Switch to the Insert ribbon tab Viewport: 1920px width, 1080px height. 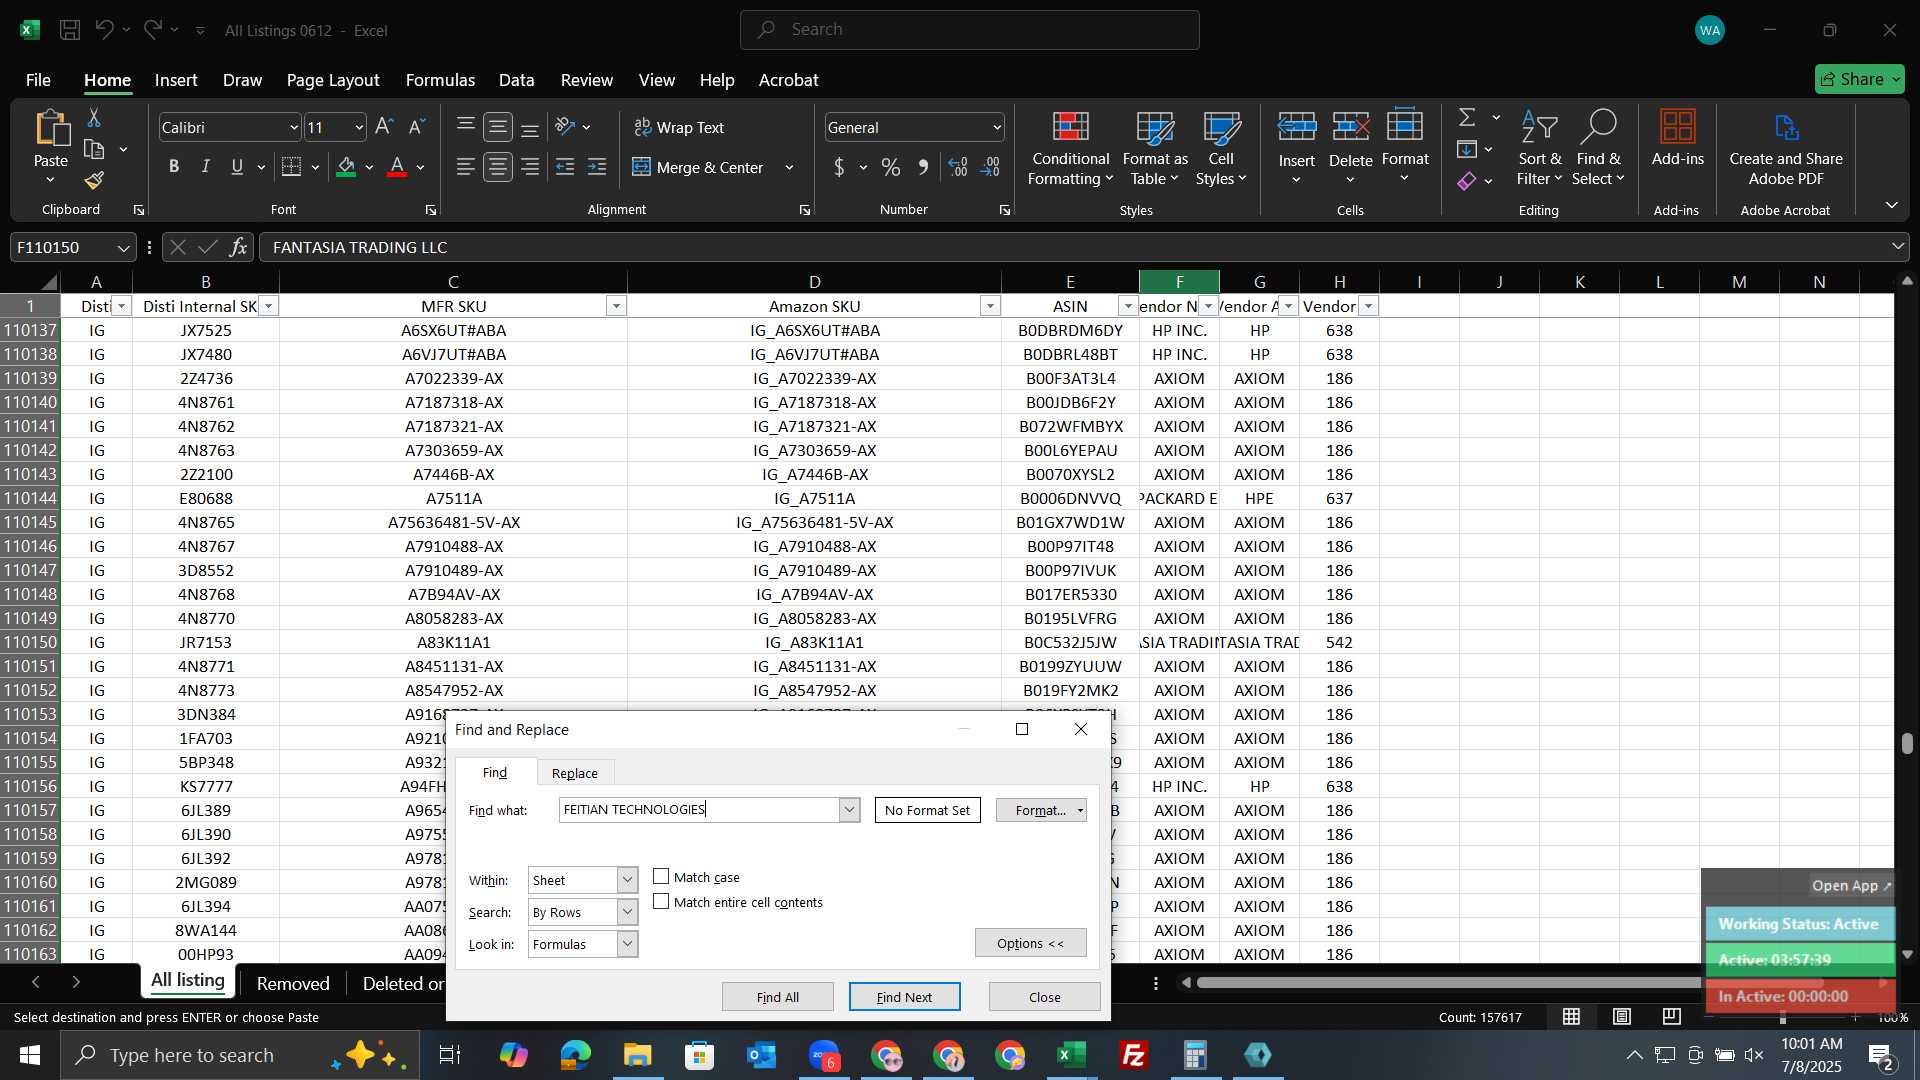pos(176,80)
